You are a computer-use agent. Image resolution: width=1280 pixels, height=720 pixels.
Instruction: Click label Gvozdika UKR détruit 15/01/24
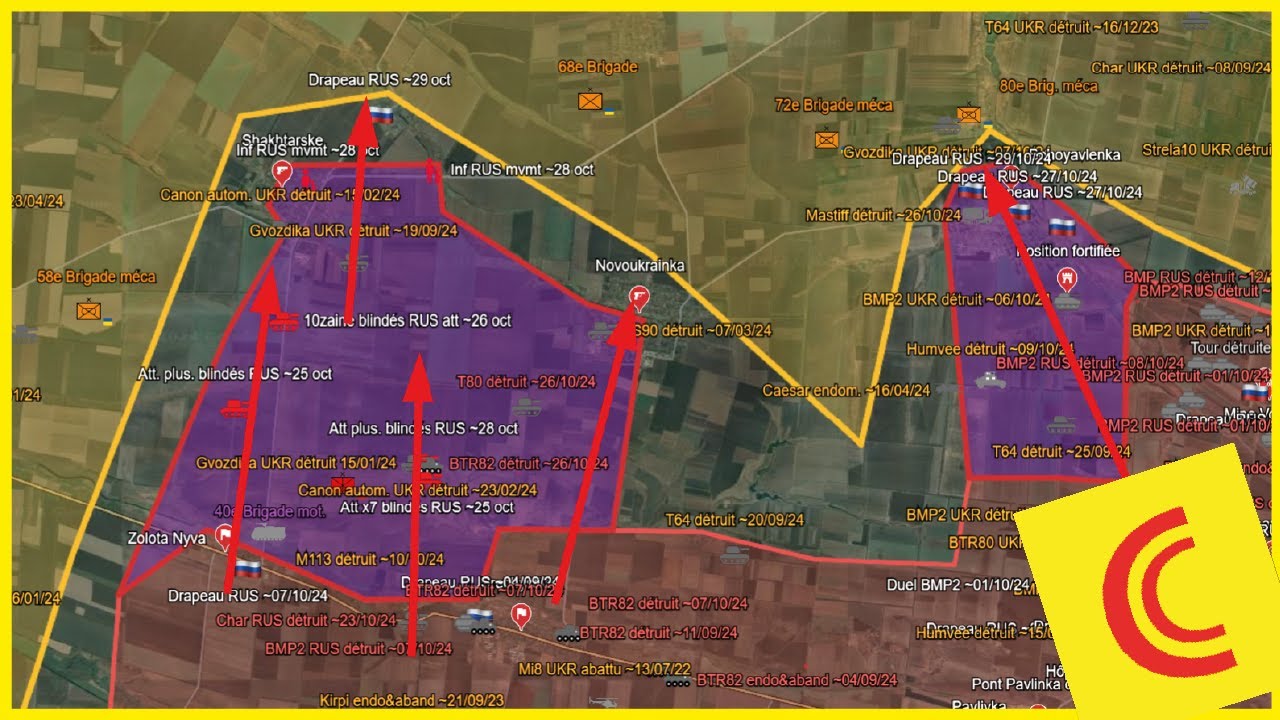click(296, 463)
